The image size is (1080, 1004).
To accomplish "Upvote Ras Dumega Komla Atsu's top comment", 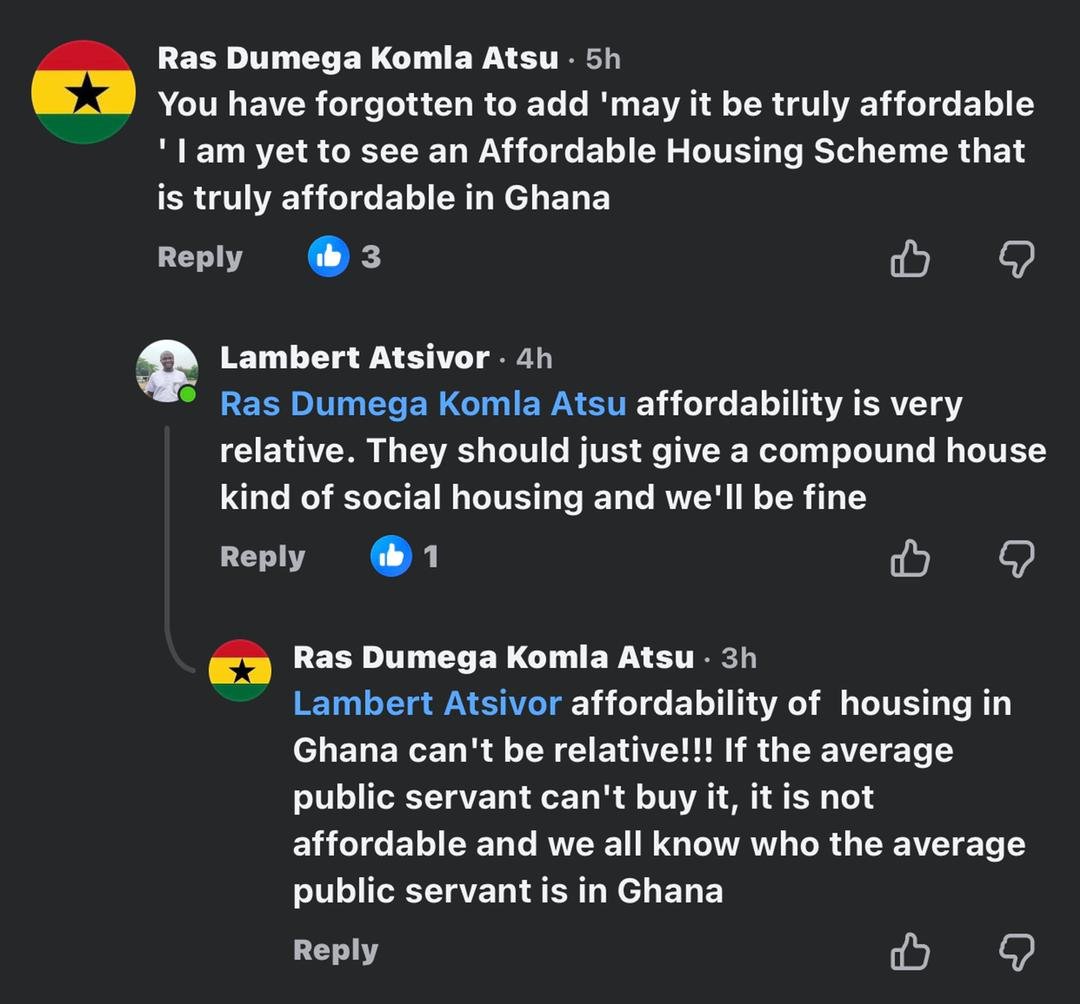I will coord(909,258).
